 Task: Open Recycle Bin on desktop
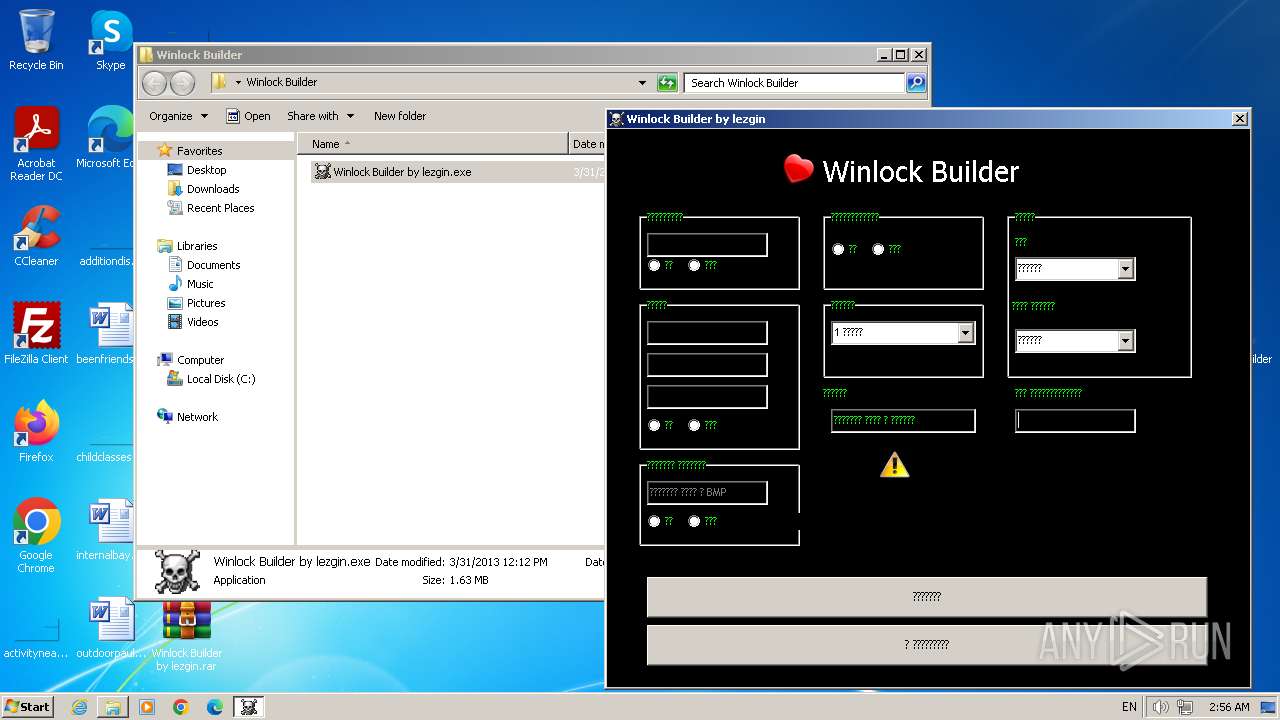(36, 40)
